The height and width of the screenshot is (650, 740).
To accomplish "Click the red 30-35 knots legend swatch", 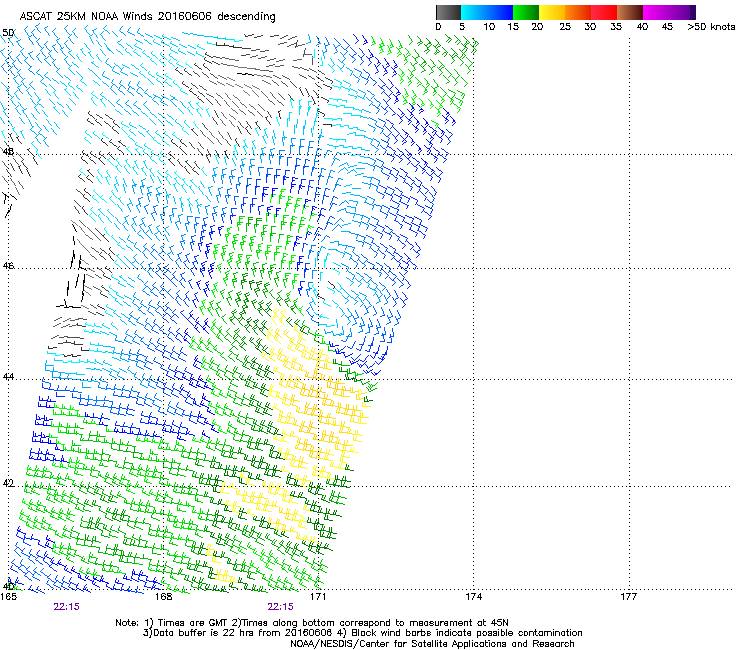I will (604, 12).
